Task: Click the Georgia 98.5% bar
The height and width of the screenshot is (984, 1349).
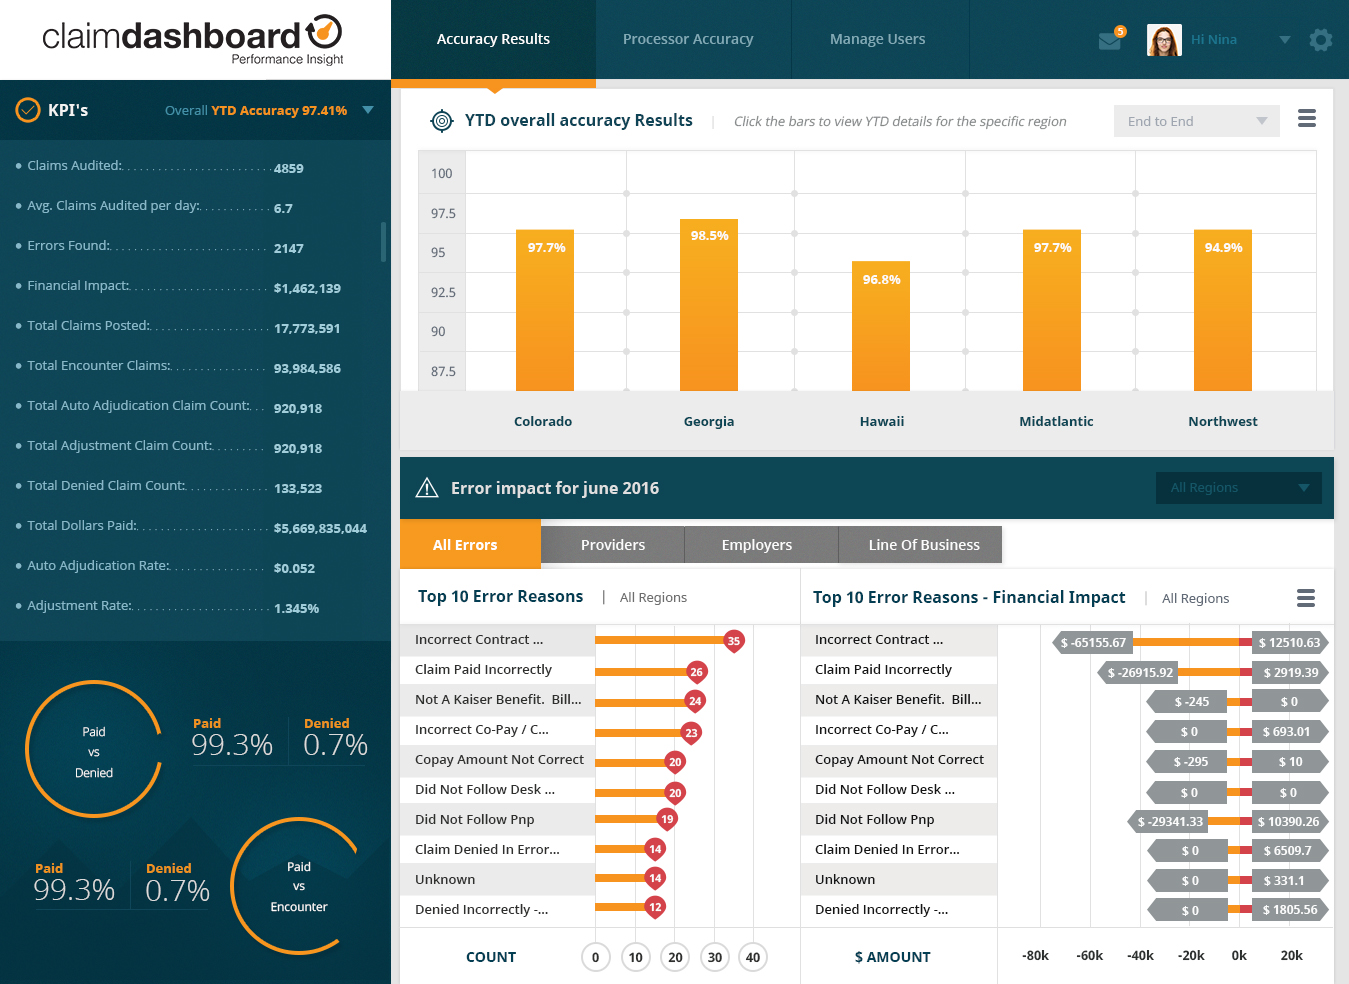Action: click(709, 305)
